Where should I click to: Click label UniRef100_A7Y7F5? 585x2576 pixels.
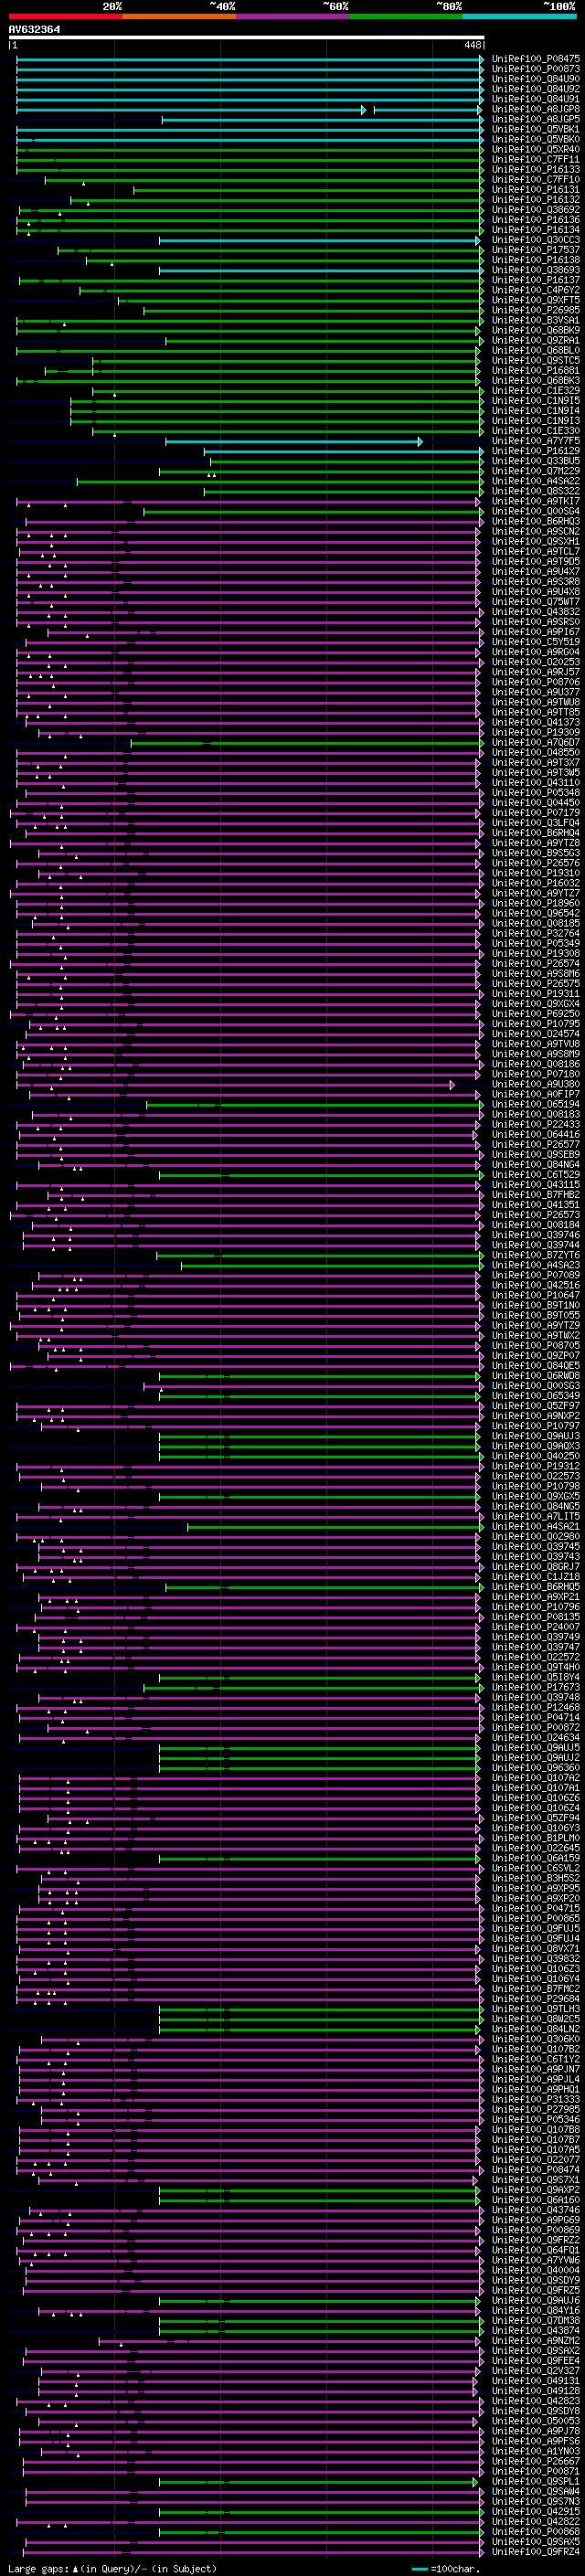tap(535, 441)
